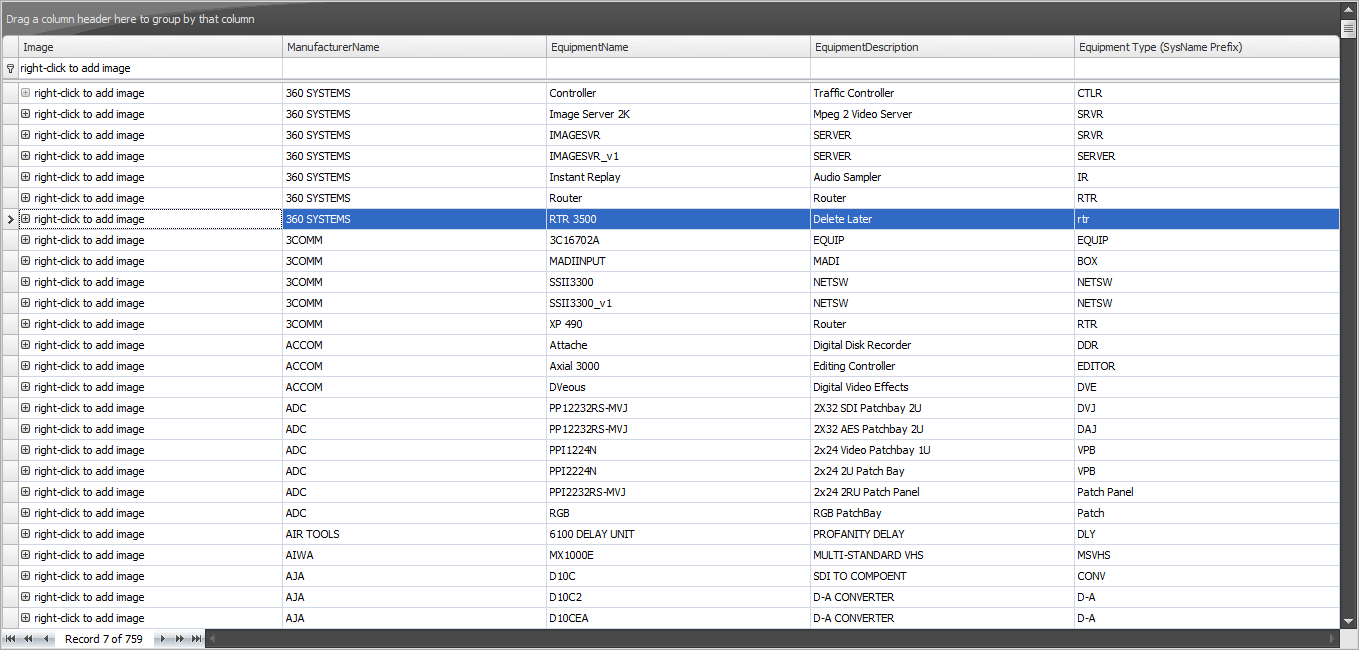Click the ManufacturerName filter row cell
This screenshot has height=650, width=1359.
coord(414,69)
